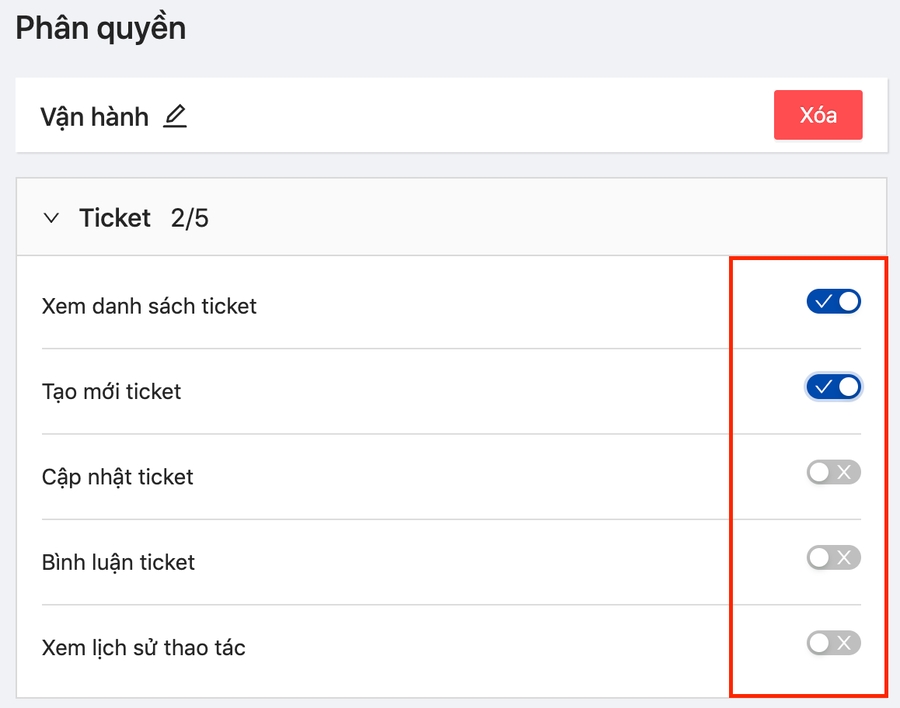The width and height of the screenshot is (900, 708).
Task: Enable the Cập nhật ticket toggle
Action: 833,472
